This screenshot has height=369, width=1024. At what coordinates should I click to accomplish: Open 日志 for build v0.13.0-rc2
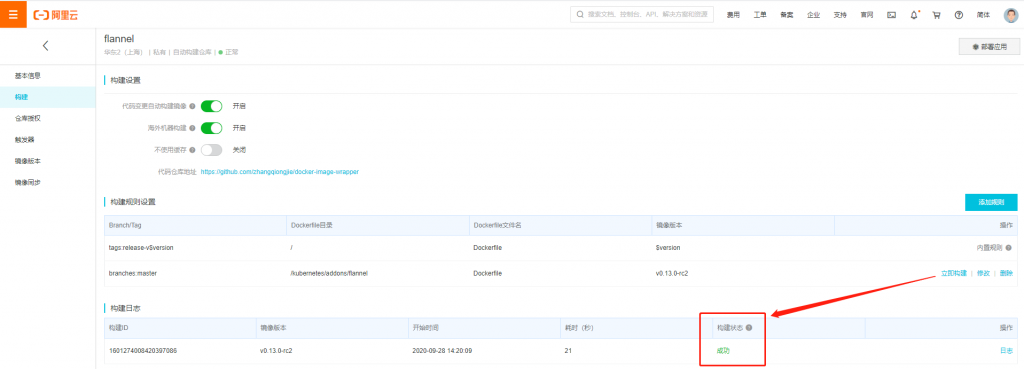[x=1006, y=351]
